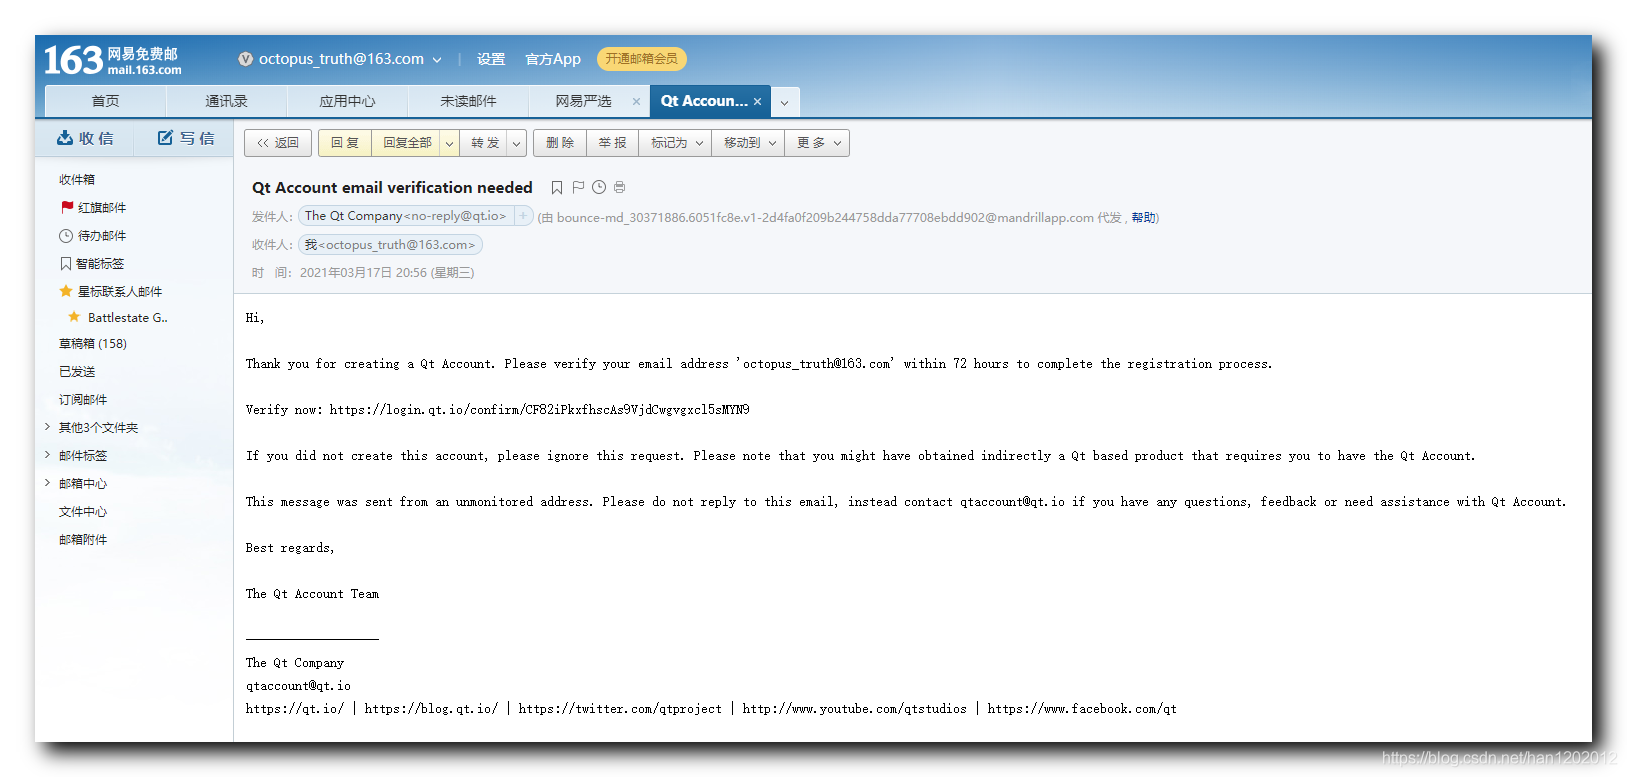Viewport: 1627px width, 777px height.
Task: Set a reminder with the clock icon
Action: point(599,187)
